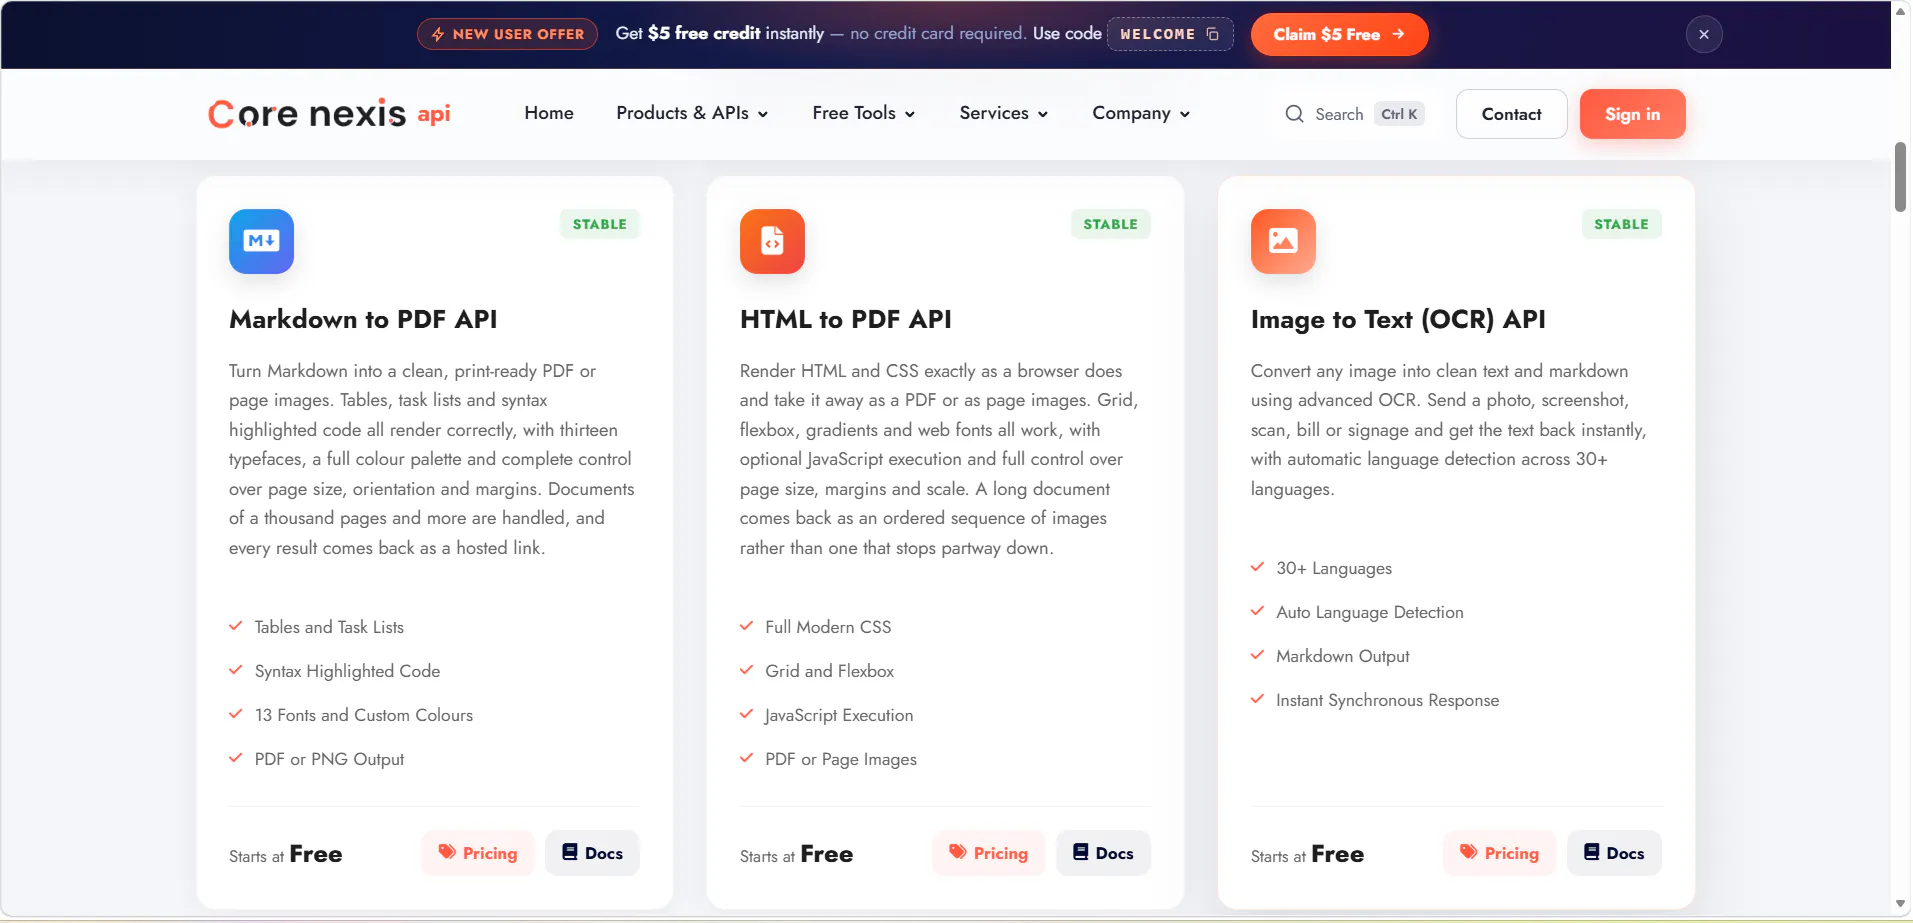Click the search magnifier icon
1913x923 pixels.
(x=1294, y=114)
